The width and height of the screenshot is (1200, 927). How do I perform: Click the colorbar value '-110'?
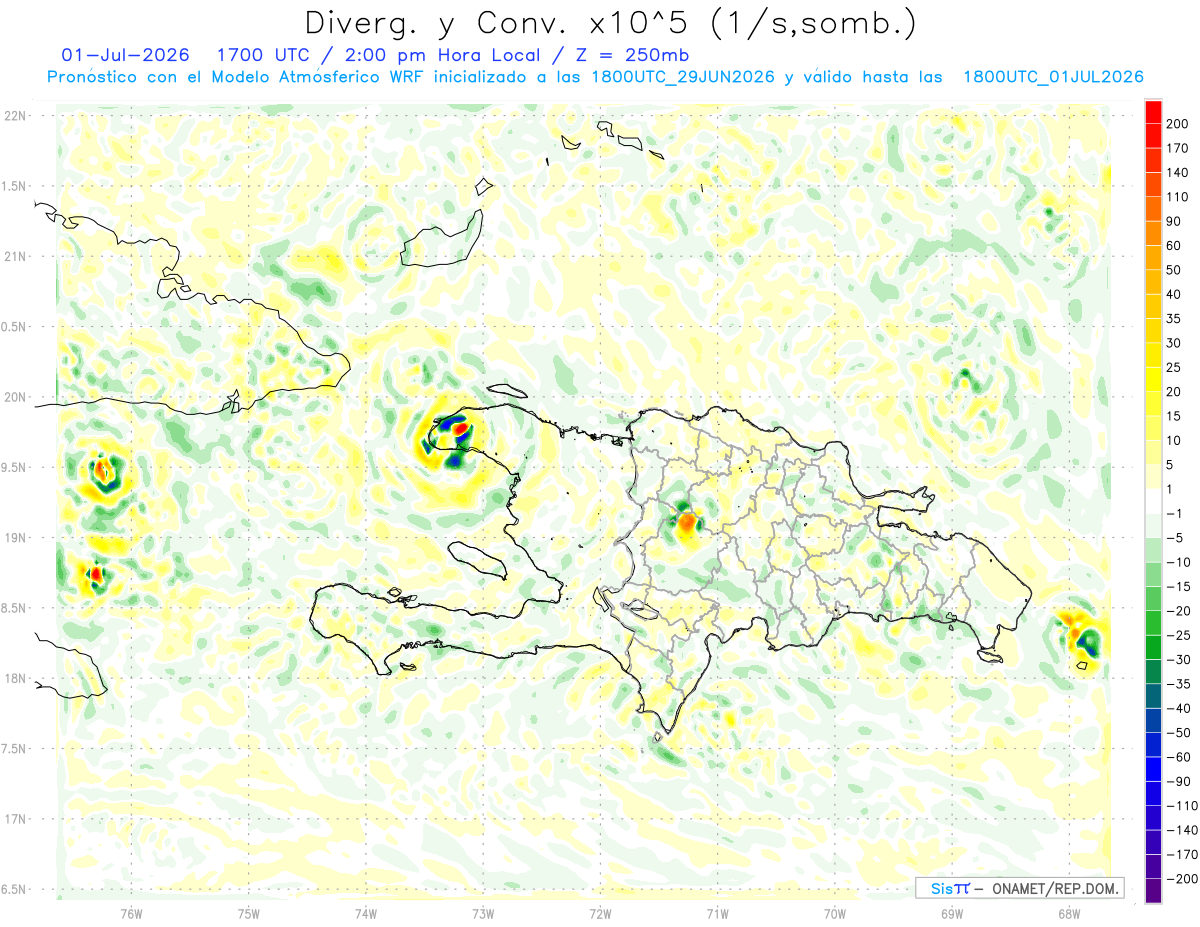pyautogui.click(x=1184, y=806)
